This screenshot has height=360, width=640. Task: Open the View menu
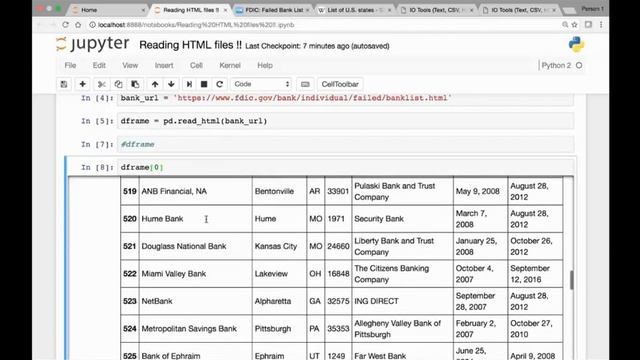point(130,65)
